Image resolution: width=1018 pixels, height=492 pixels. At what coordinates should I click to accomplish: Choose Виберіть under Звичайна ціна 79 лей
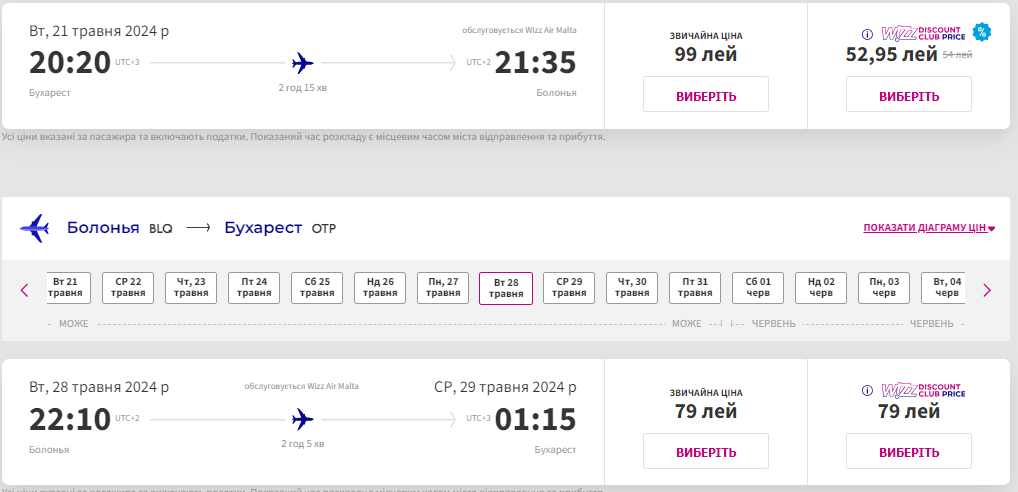[x=706, y=452]
